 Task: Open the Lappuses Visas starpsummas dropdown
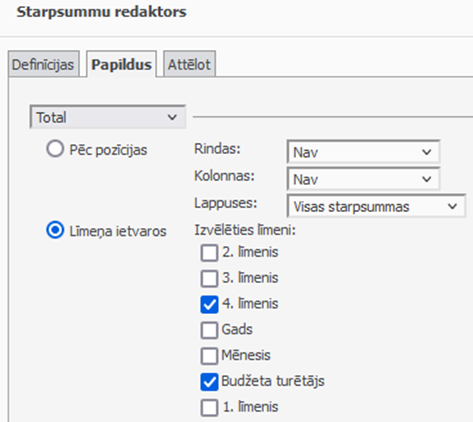(376, 206)
